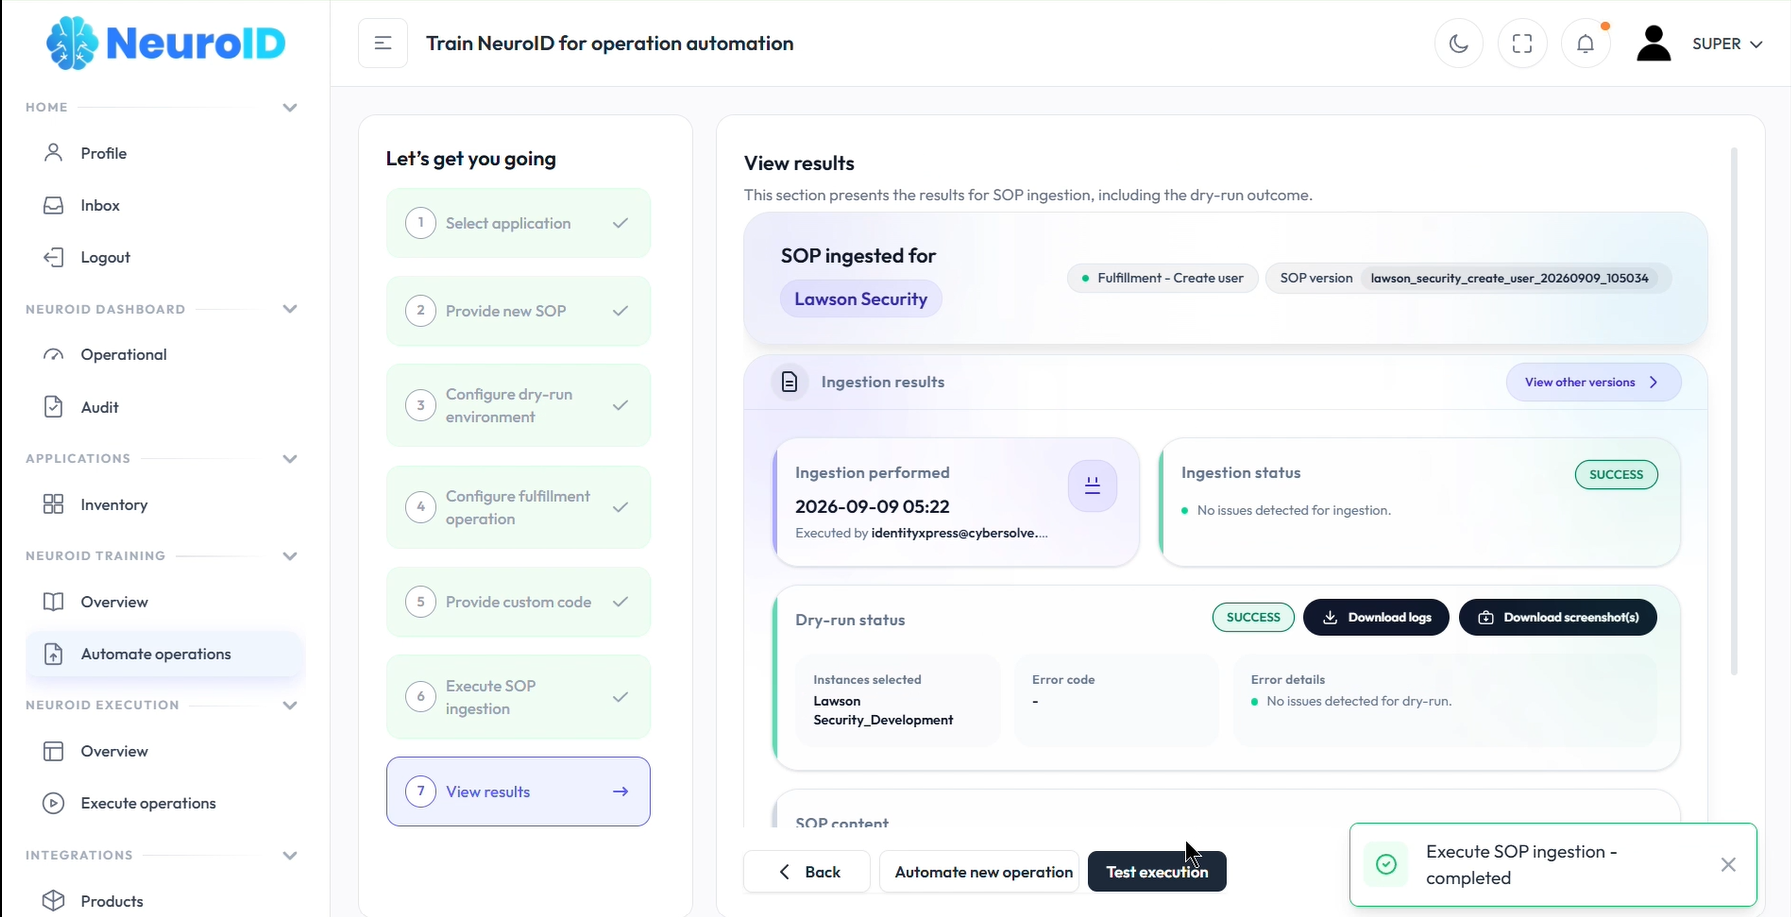Click the results panel vertical scrollbar

(1734, 410)
